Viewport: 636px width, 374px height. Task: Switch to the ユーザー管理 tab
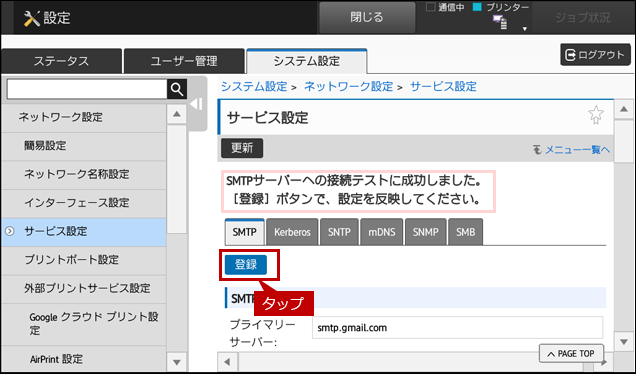coord(184,61)
